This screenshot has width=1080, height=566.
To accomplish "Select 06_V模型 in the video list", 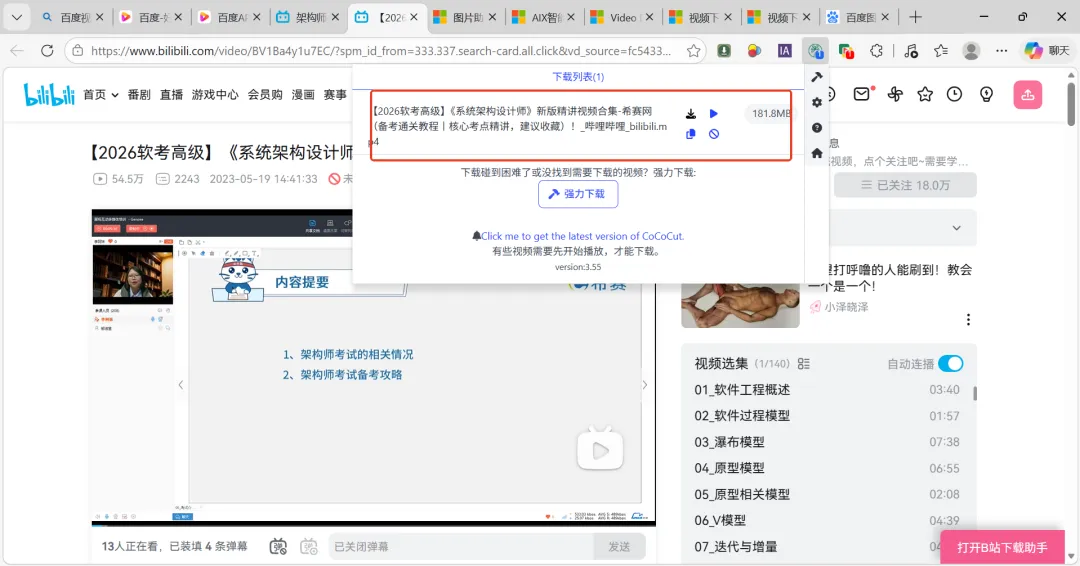I will tap(827, 521).
